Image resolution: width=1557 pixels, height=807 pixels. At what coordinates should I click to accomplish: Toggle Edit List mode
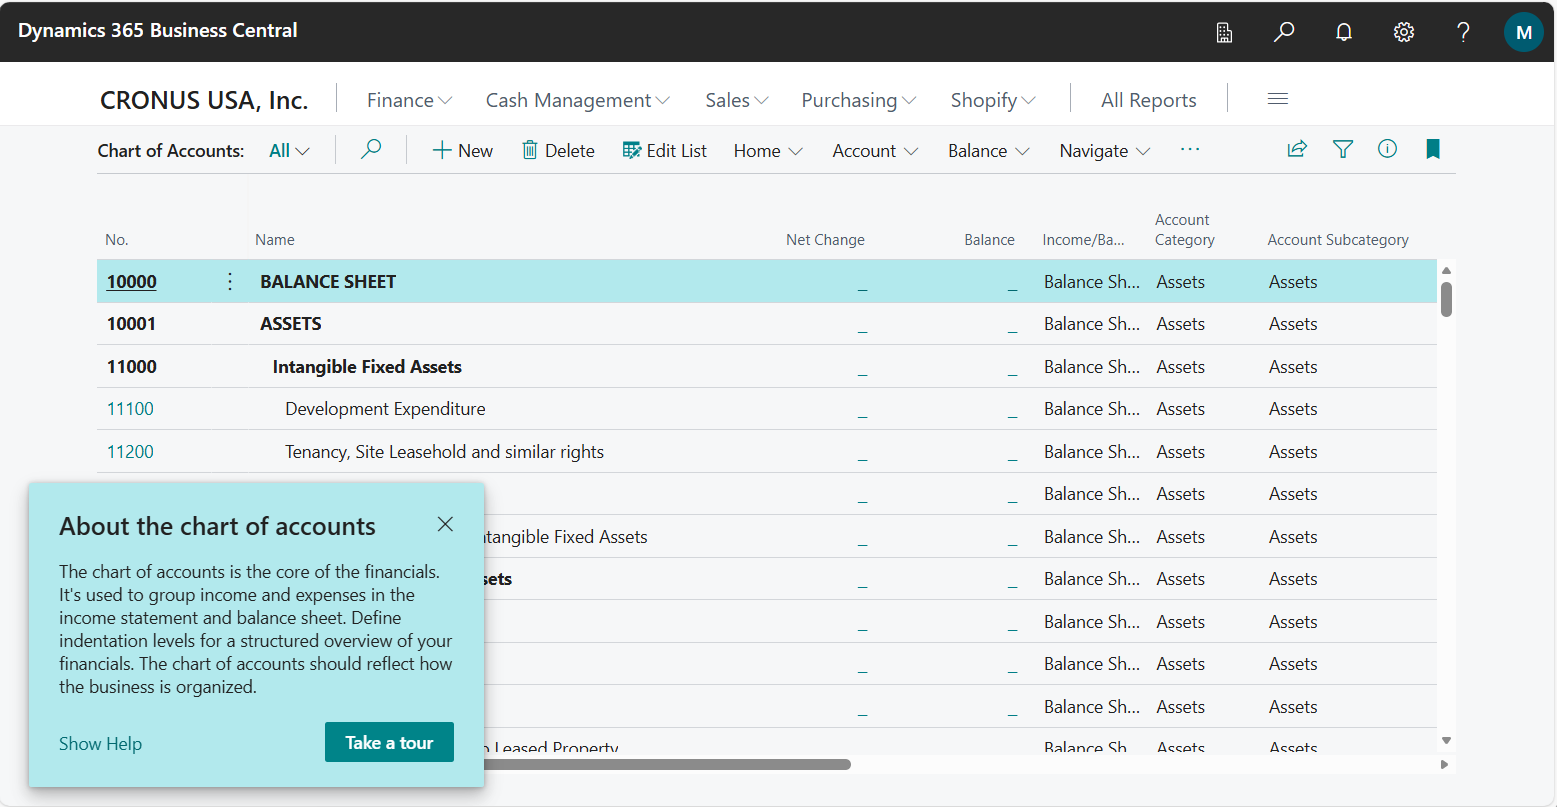tap(664, 149)
